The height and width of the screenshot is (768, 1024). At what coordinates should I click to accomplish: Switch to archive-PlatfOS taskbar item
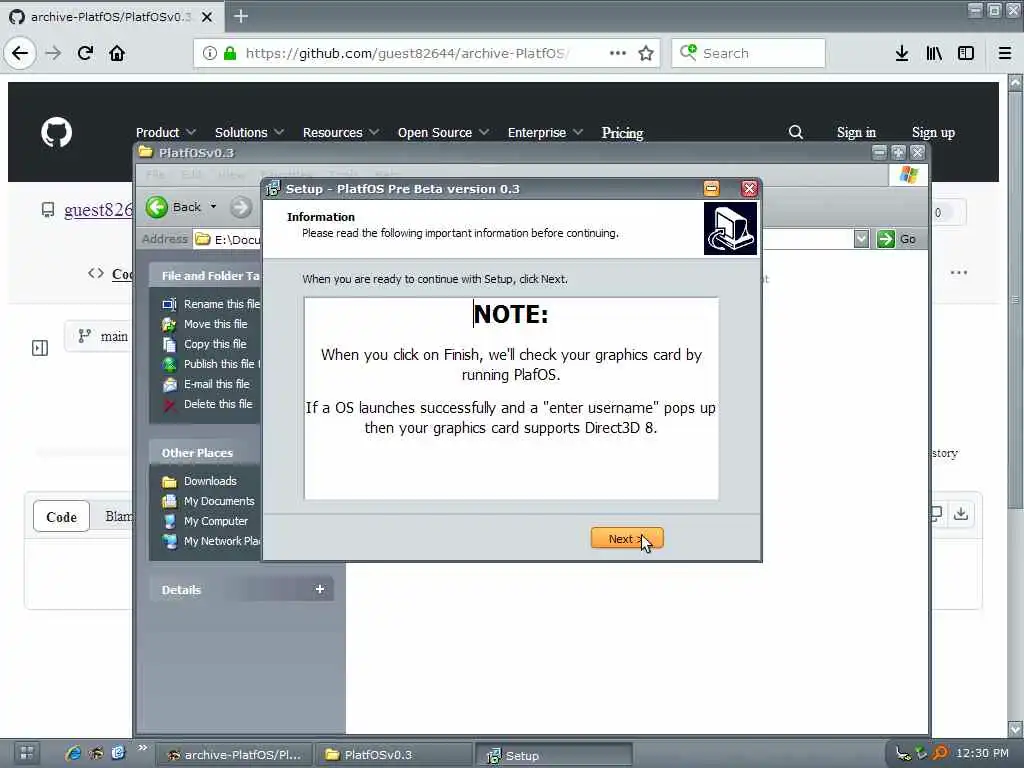234,754
